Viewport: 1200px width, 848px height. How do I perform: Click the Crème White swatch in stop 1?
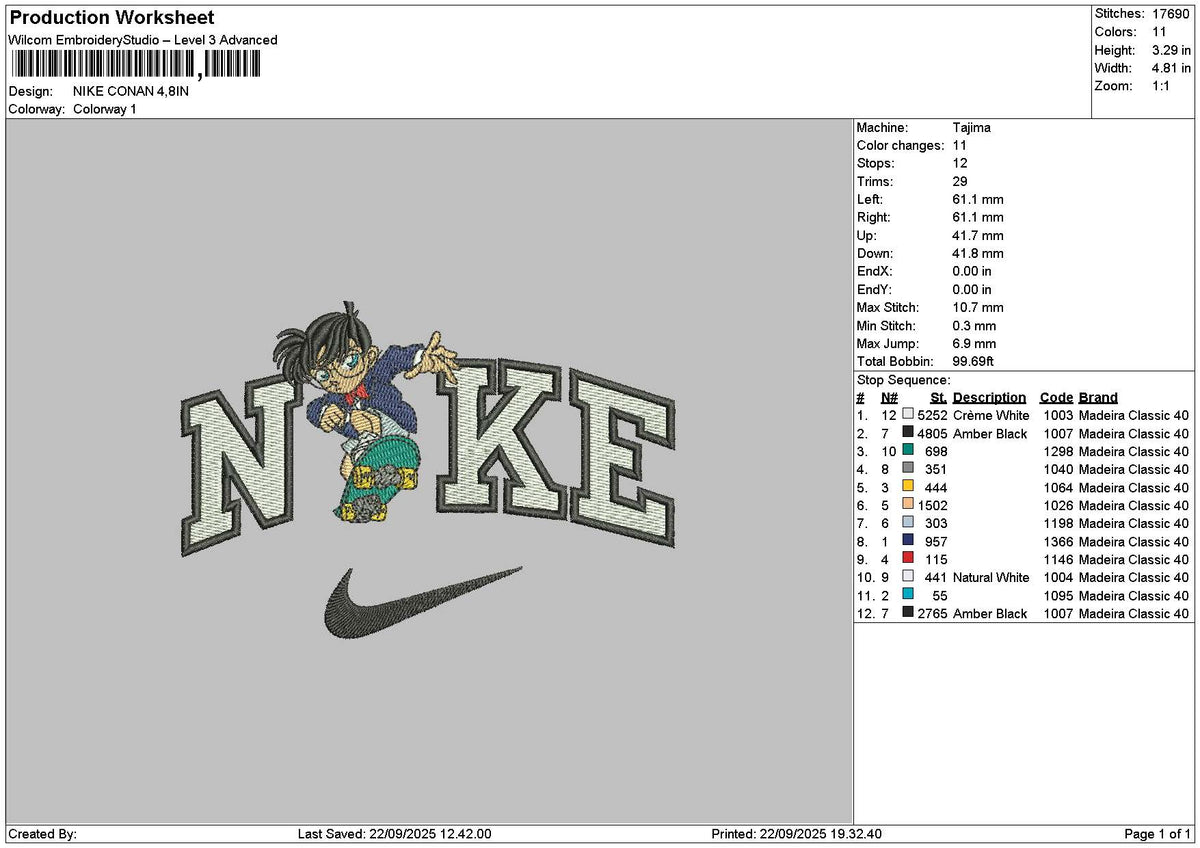[908, 415]
